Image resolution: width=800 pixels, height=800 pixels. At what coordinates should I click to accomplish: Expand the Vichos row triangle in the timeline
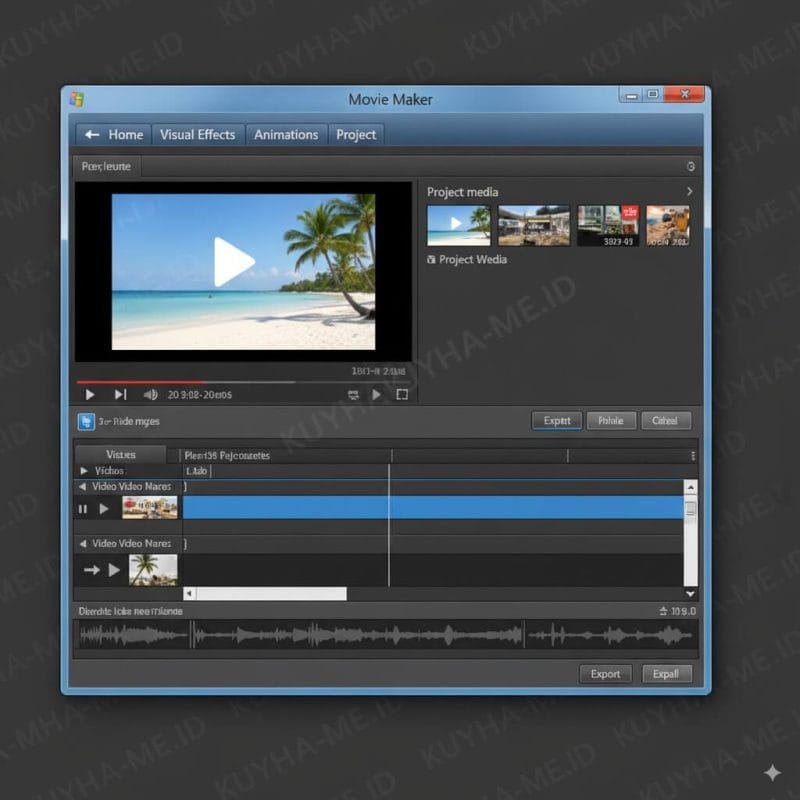(83, 470)
